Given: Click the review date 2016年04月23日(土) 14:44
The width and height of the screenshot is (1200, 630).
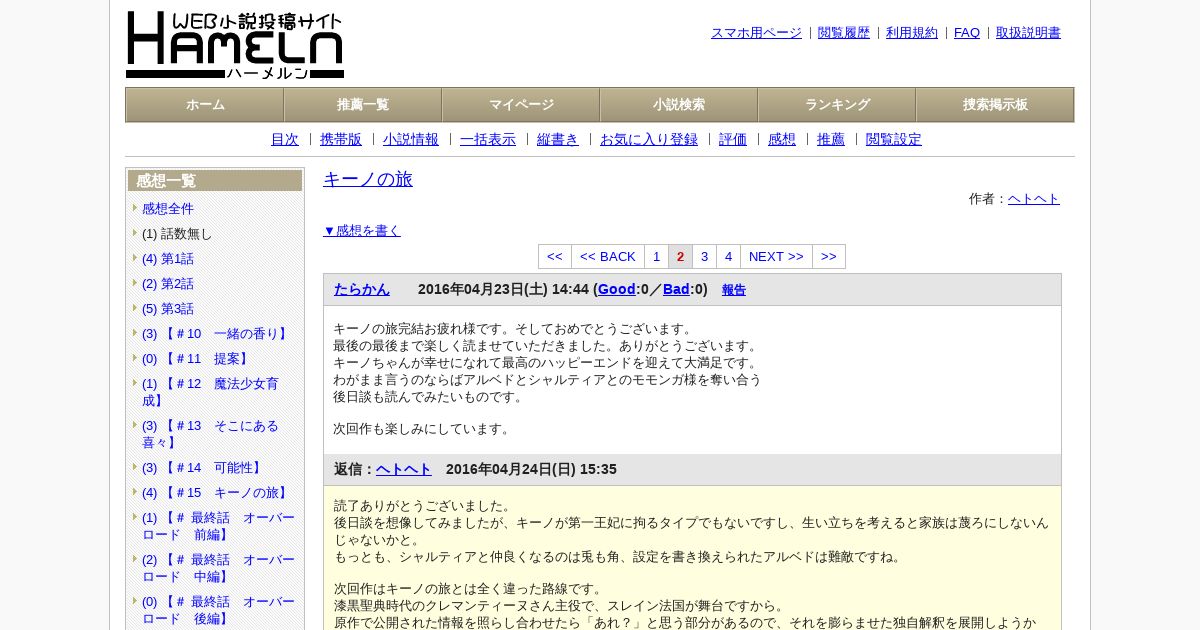Looking at the screenshot, I should [x=503, y=289].
